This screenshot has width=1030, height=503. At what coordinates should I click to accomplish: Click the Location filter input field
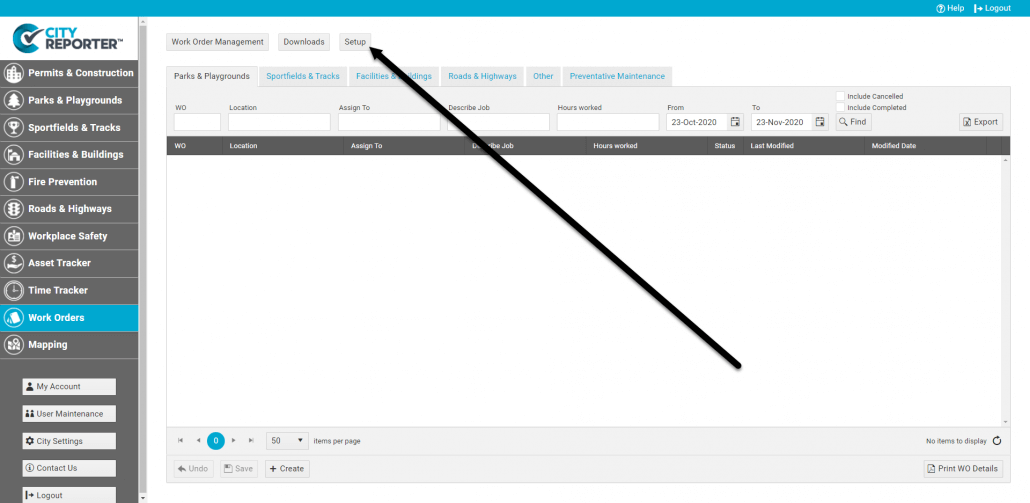279,122
